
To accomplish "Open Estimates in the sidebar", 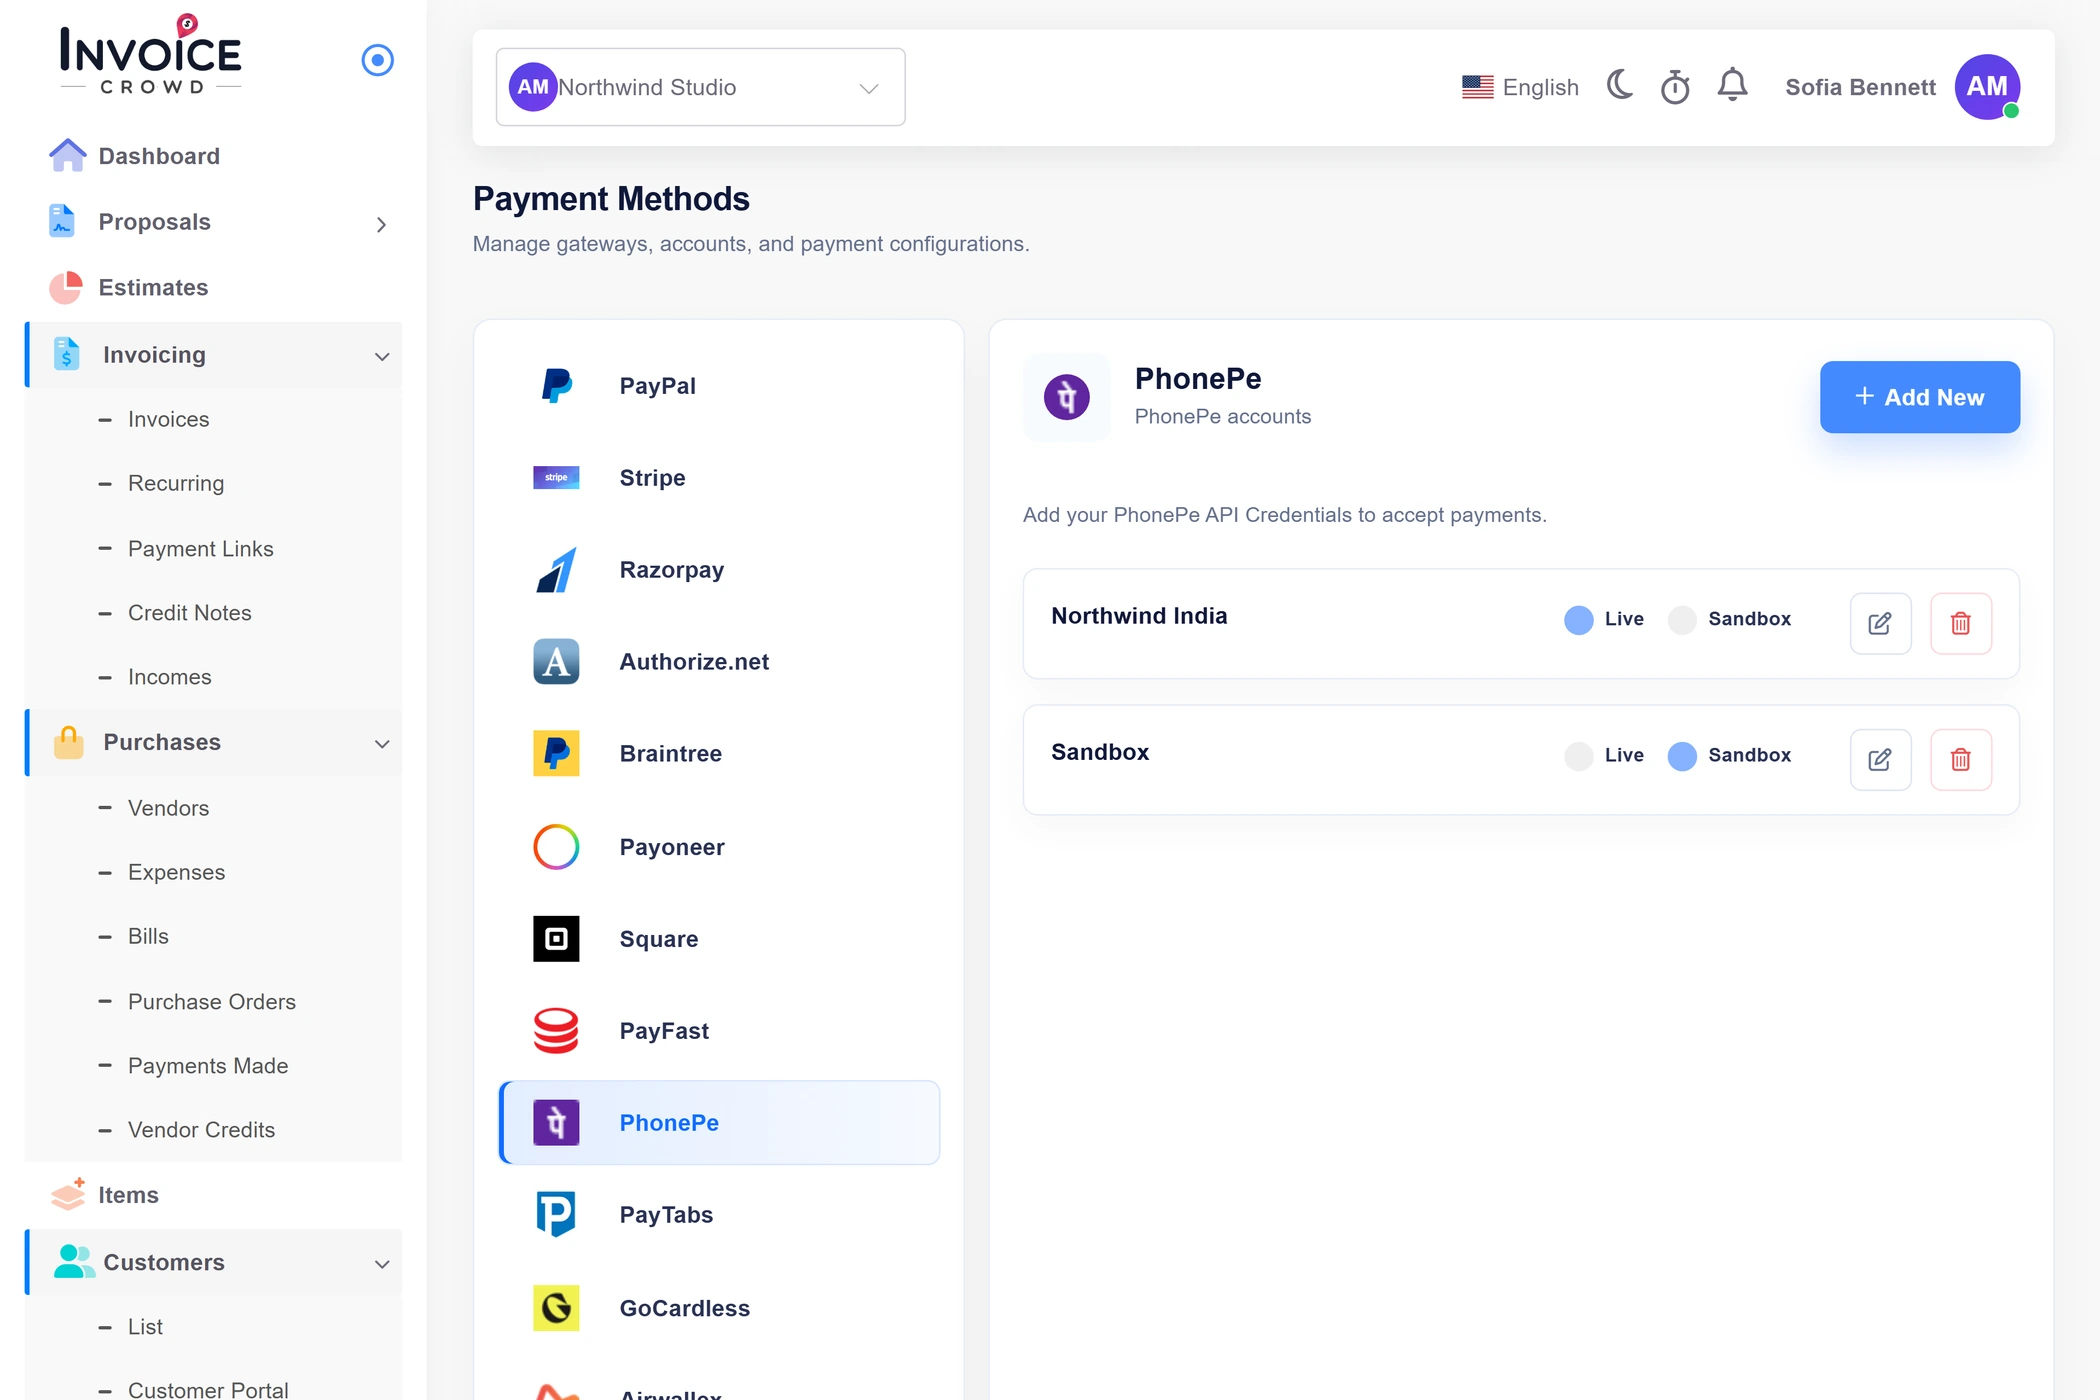I will [x=153, y=287].
